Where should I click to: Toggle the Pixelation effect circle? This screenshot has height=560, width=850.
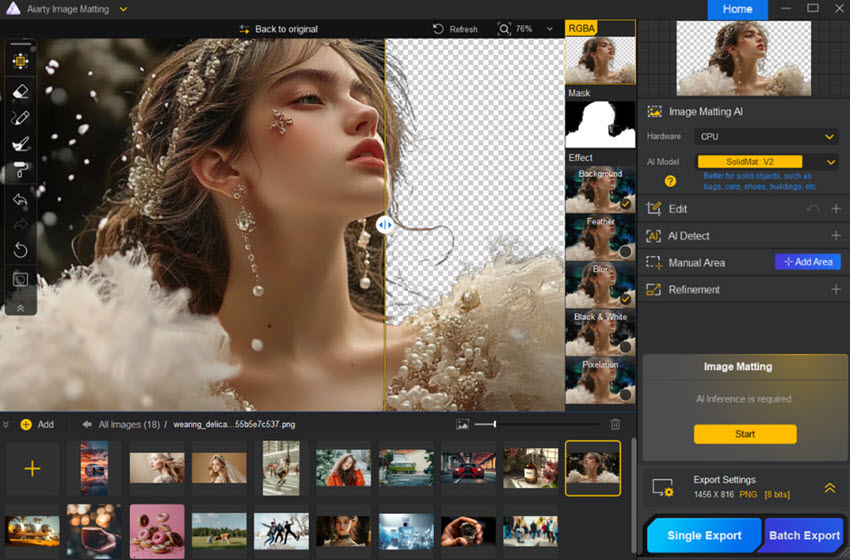pos(626,395)
